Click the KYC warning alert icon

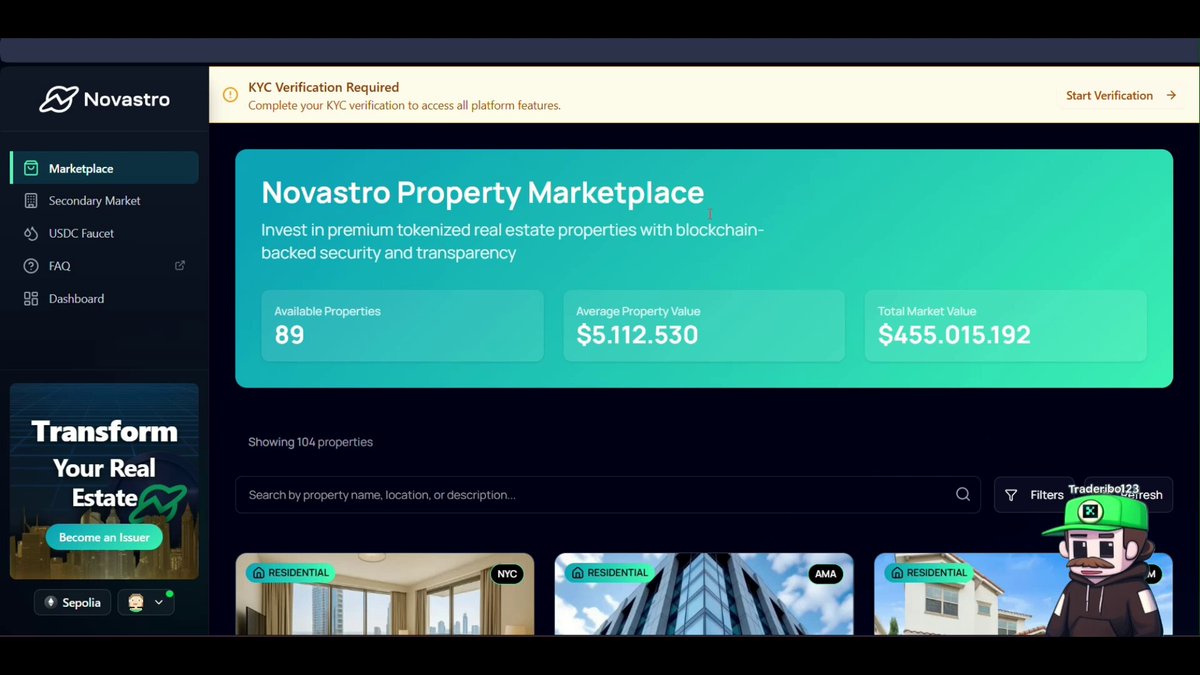coord(230,95)
